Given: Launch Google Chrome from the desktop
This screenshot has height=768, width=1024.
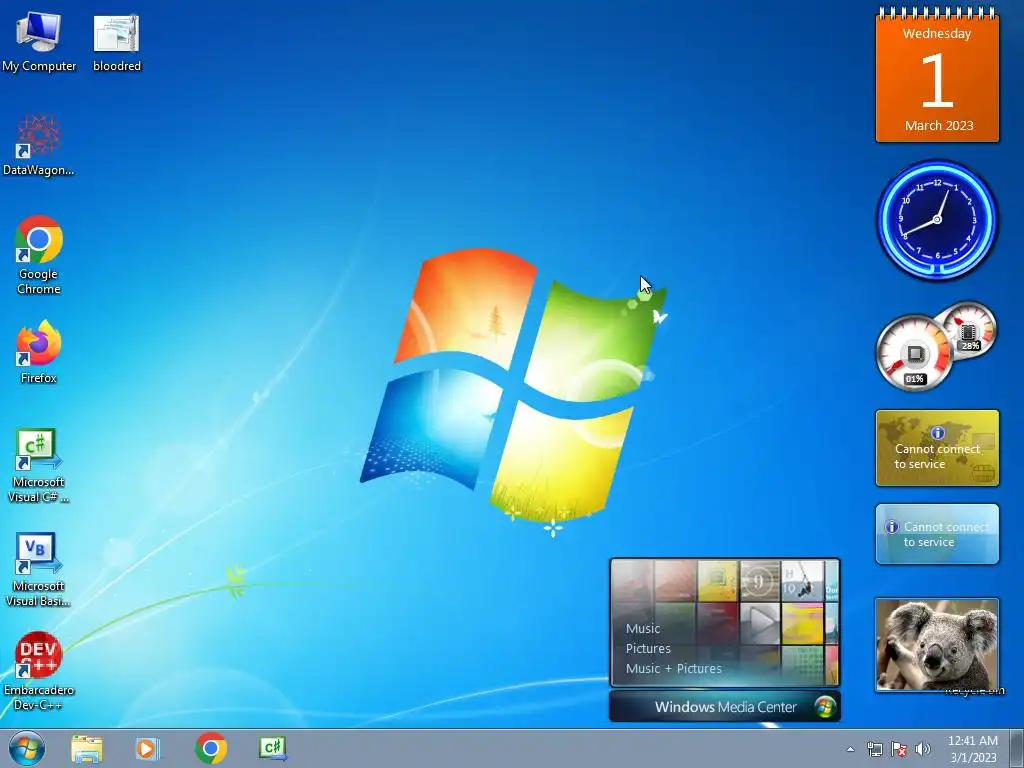Looking at the screenshot, I should (x=39, y=255).
